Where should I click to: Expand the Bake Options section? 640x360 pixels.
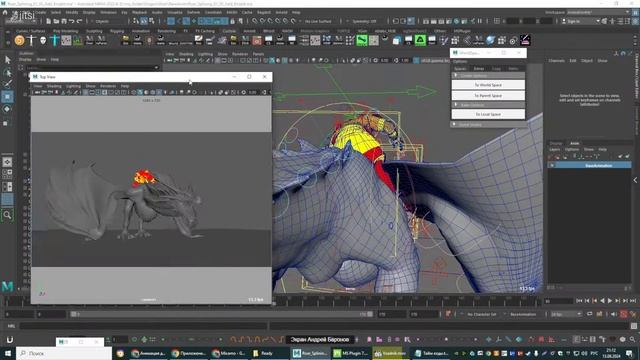488,105
